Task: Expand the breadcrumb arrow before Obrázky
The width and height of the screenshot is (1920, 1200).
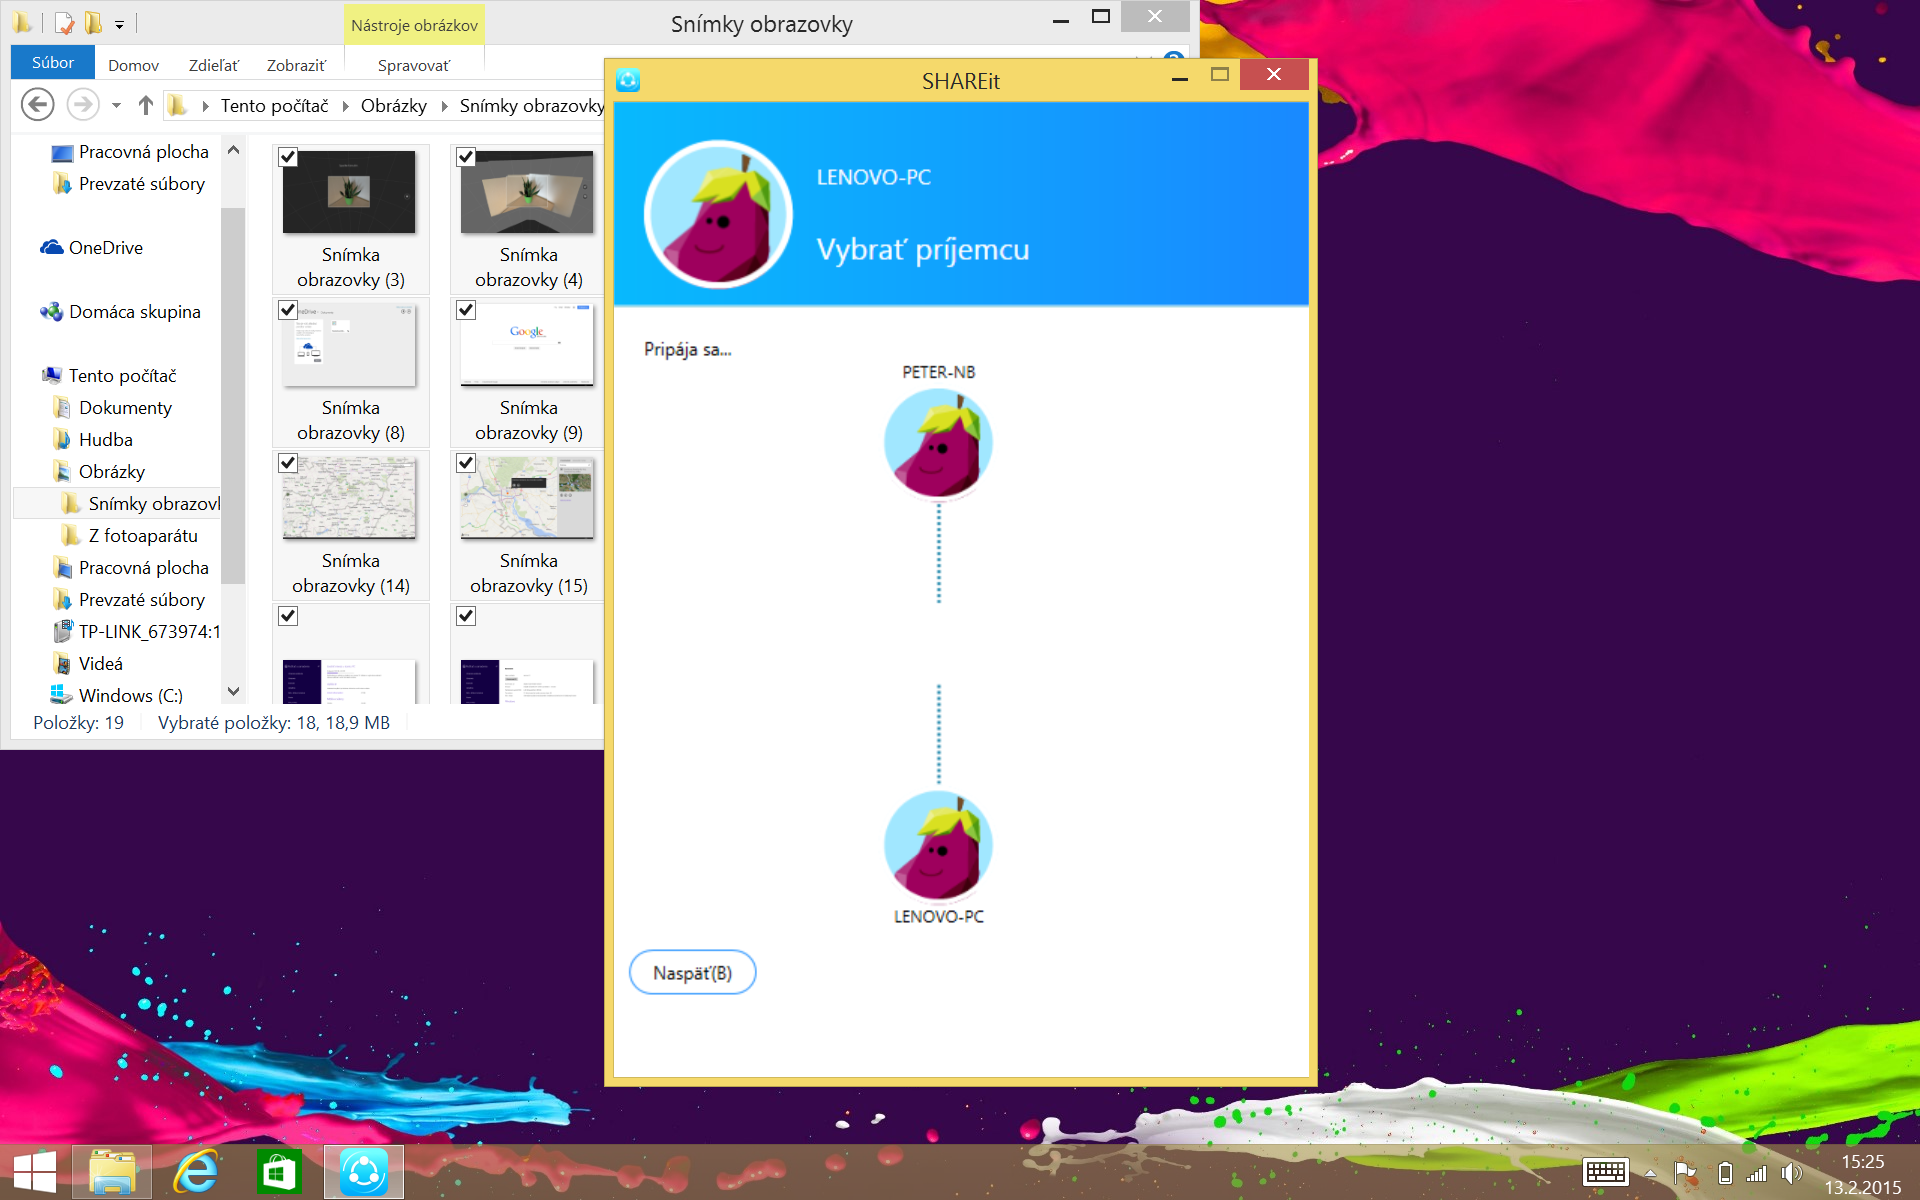Action: 345,106
